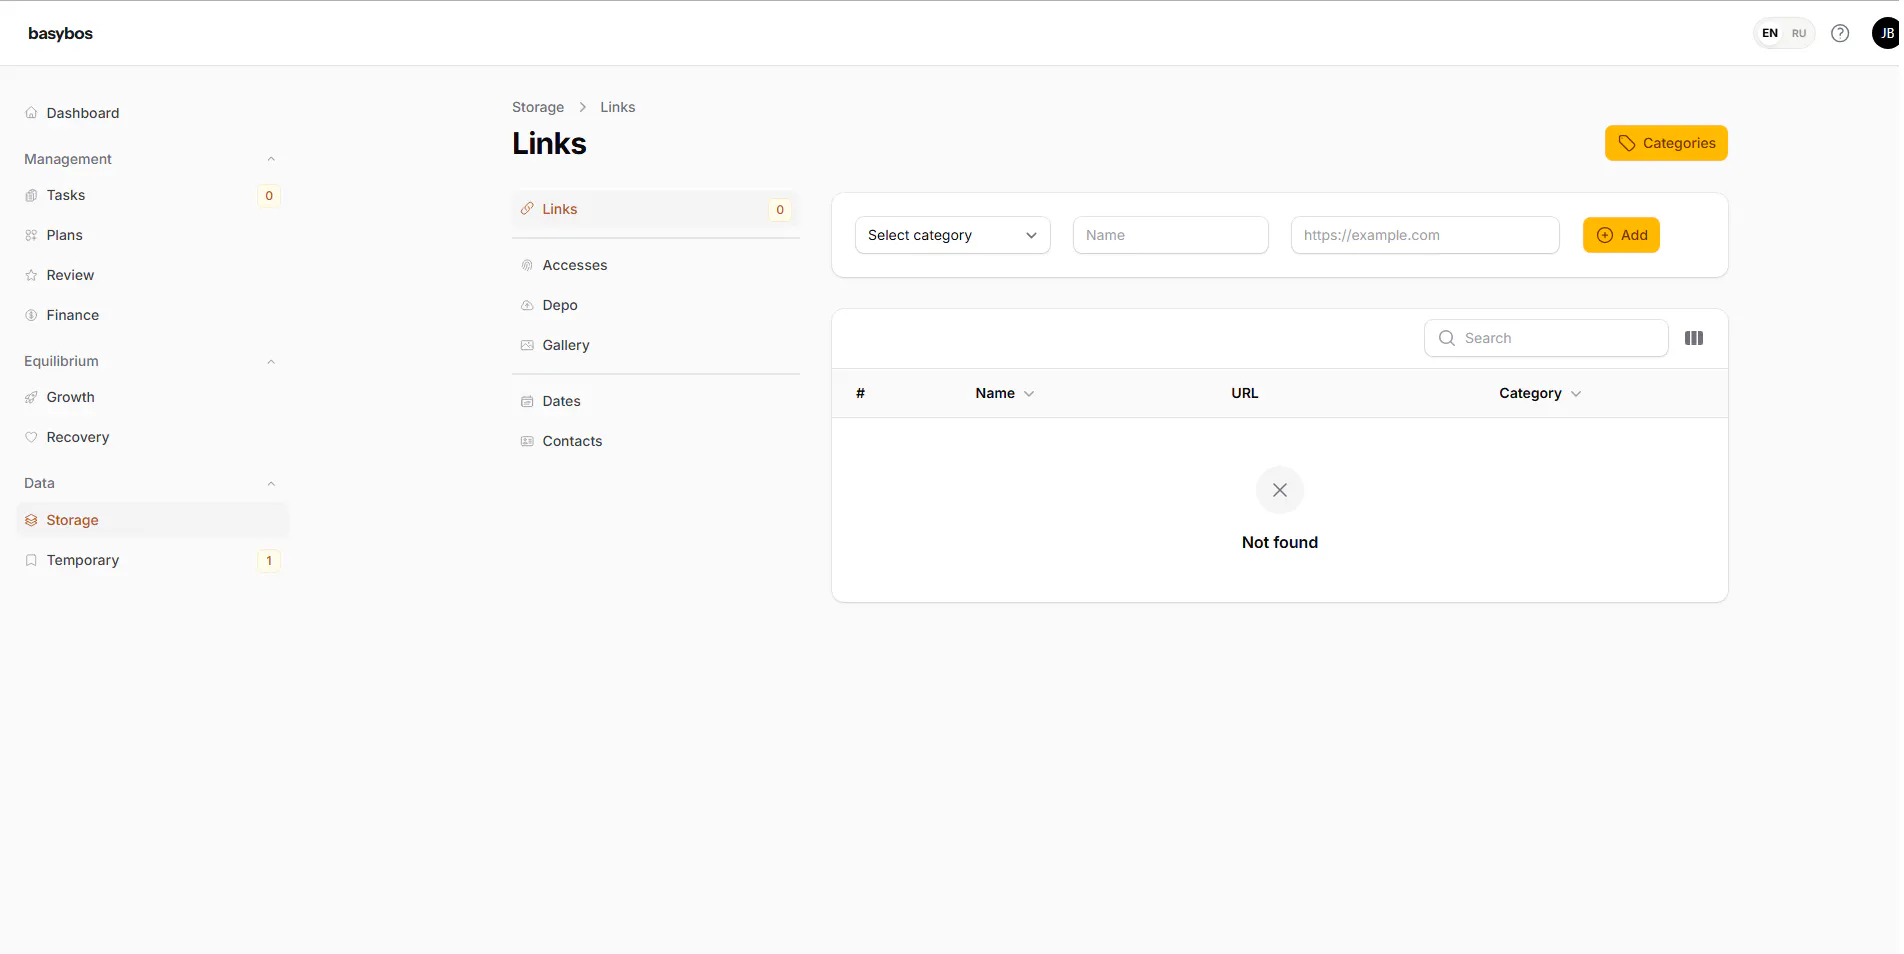Click the Growth rocket icon
Screen dimensions: 1904x954
coord(31,397)
